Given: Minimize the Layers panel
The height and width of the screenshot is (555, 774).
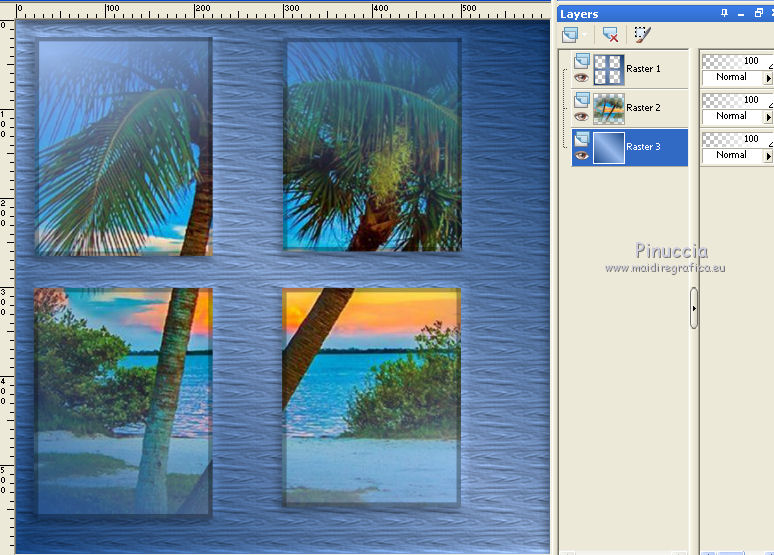Looking at the screenshot, I should [x=741, y=14].
